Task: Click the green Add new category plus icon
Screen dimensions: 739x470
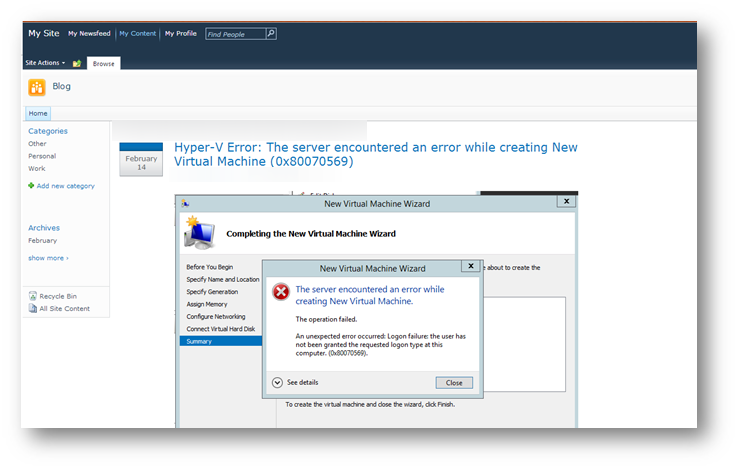Action: pyautogui.click(x=31, y=185)
